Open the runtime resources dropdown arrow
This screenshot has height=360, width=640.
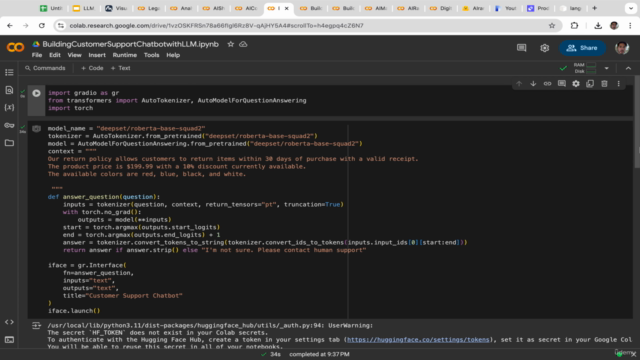click(607, 68)
